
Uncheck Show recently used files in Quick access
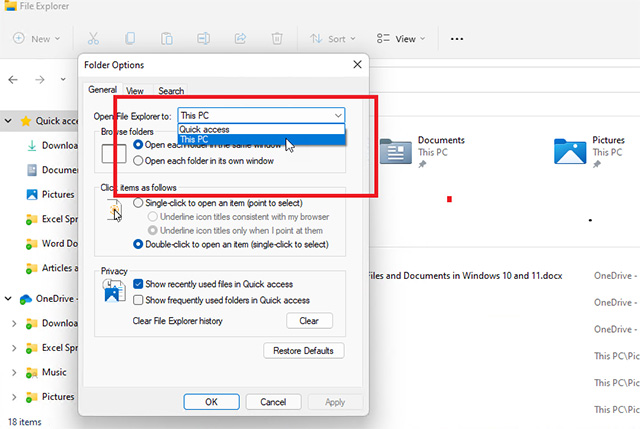point(139,284)
